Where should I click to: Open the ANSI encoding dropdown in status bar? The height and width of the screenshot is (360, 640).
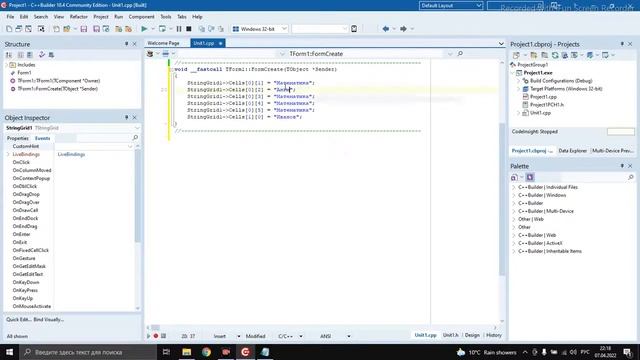(349, 336)
